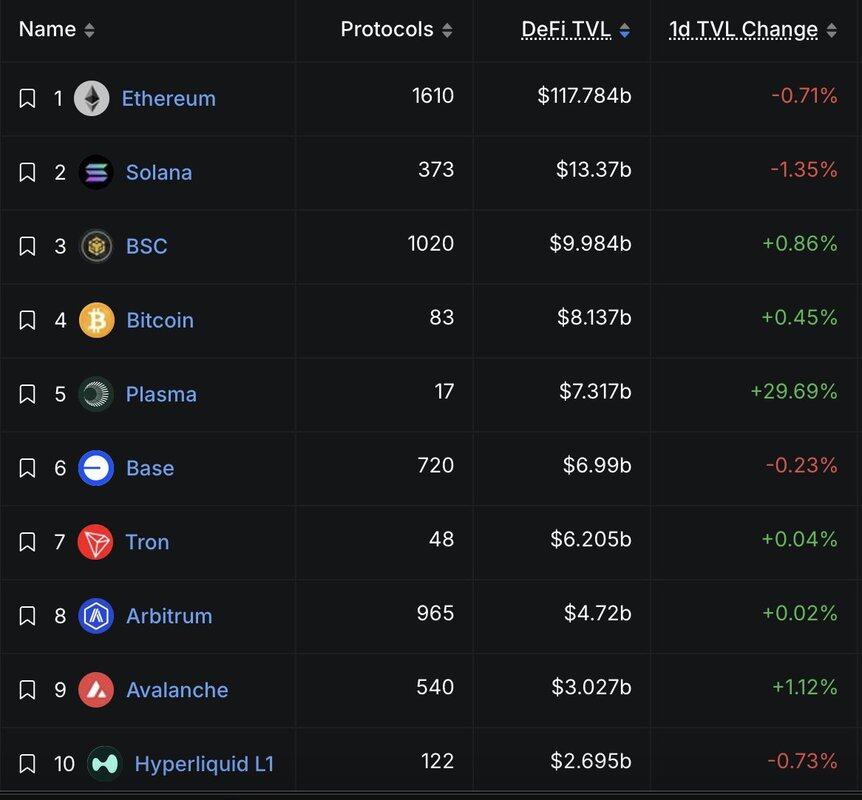
Task: Click the Bitcoin logo icon
Action: [x=97, y=320]
